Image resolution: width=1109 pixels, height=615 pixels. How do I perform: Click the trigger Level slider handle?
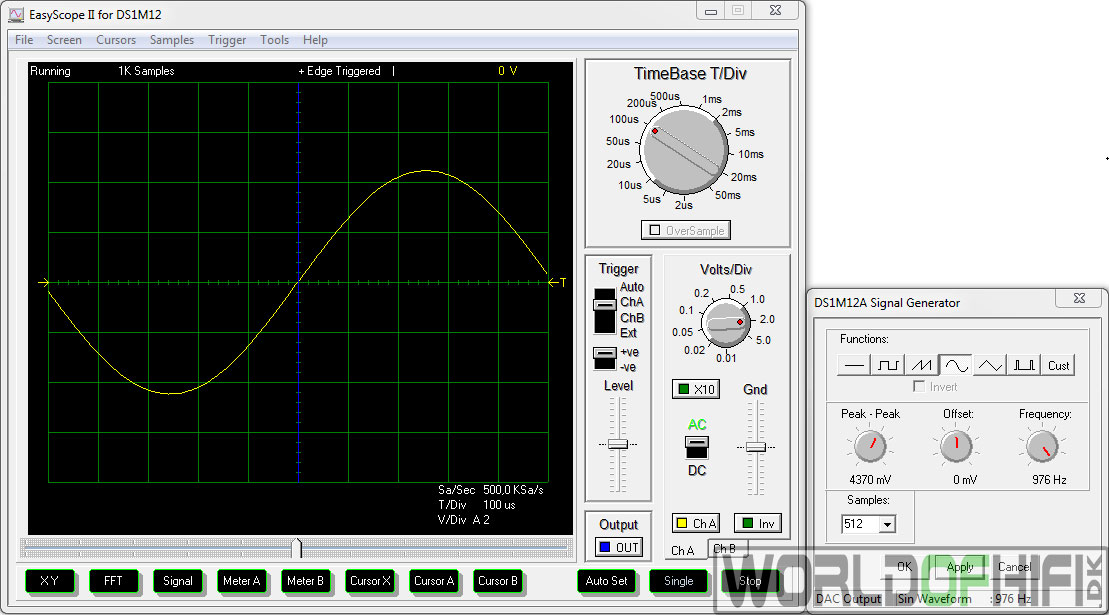[617, 444]
